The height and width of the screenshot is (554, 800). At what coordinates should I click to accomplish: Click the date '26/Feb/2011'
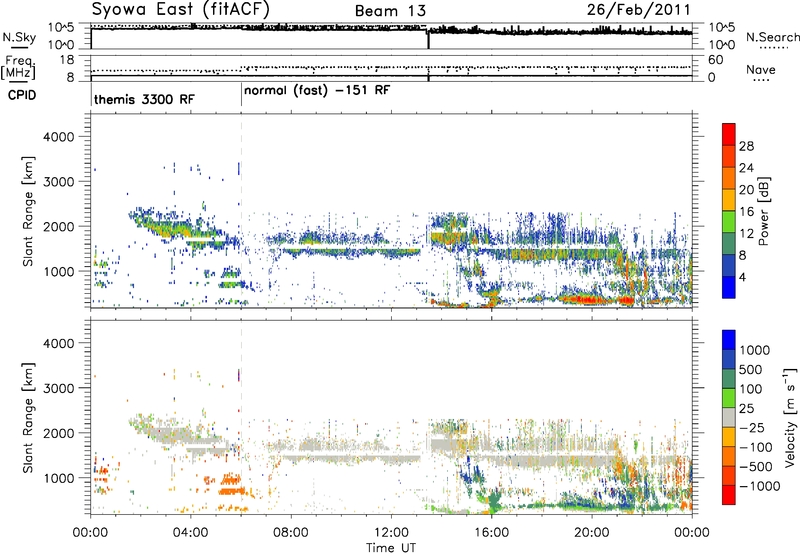click(x=638, y=10)
